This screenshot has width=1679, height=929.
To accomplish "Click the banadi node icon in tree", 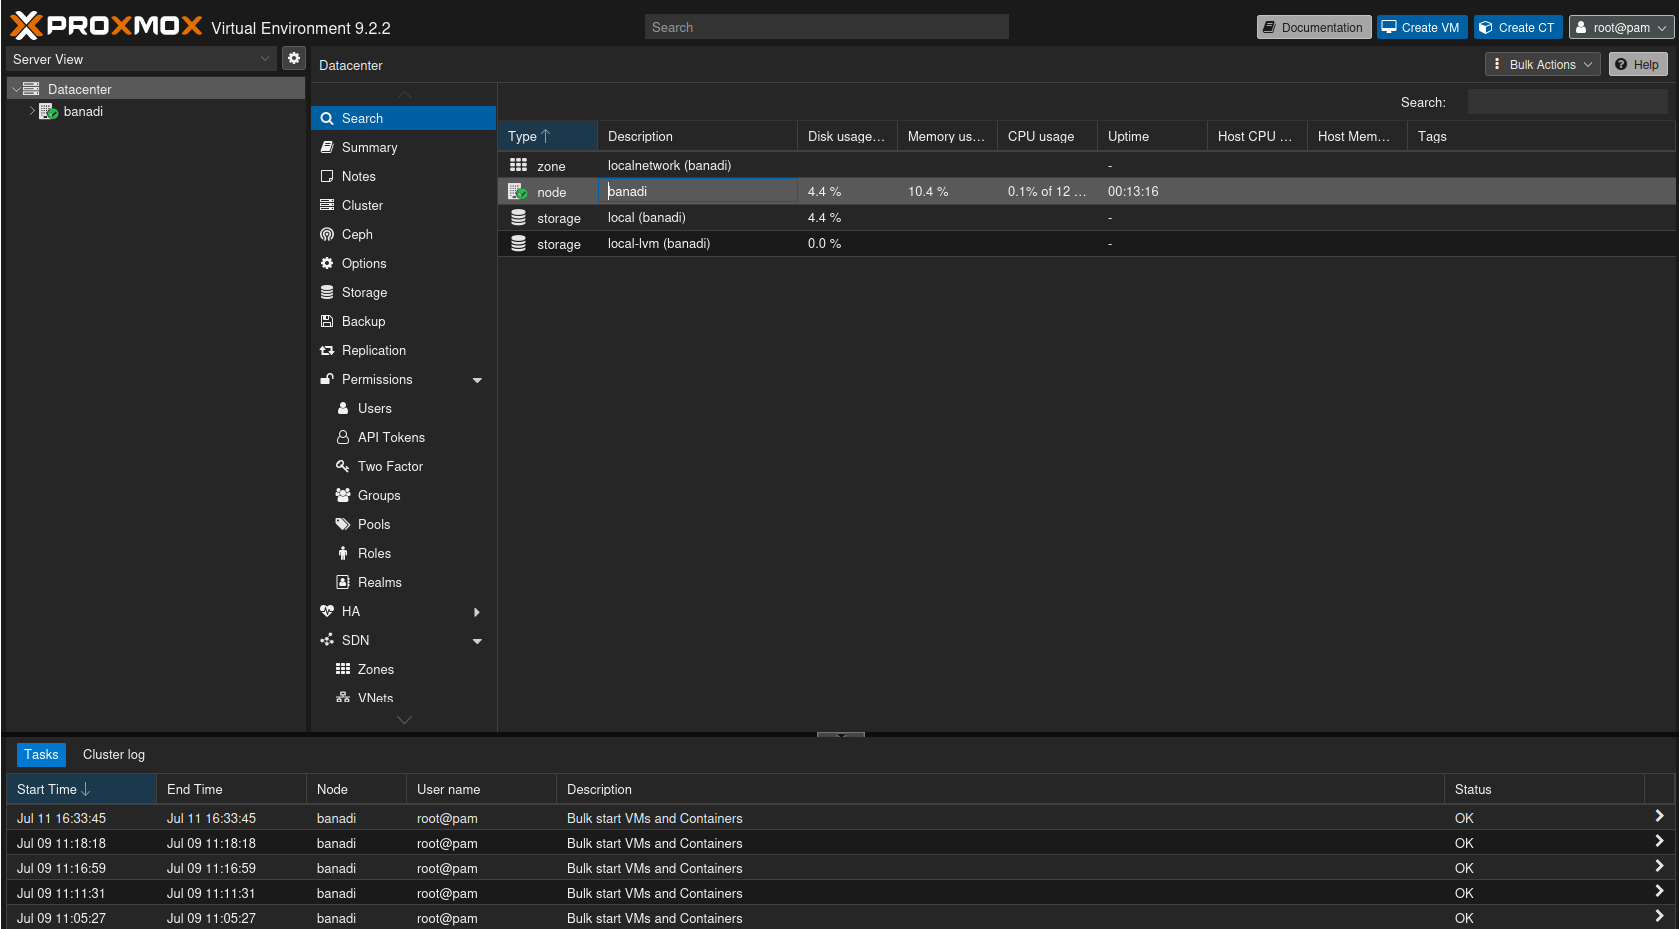I will coord(48,111).
